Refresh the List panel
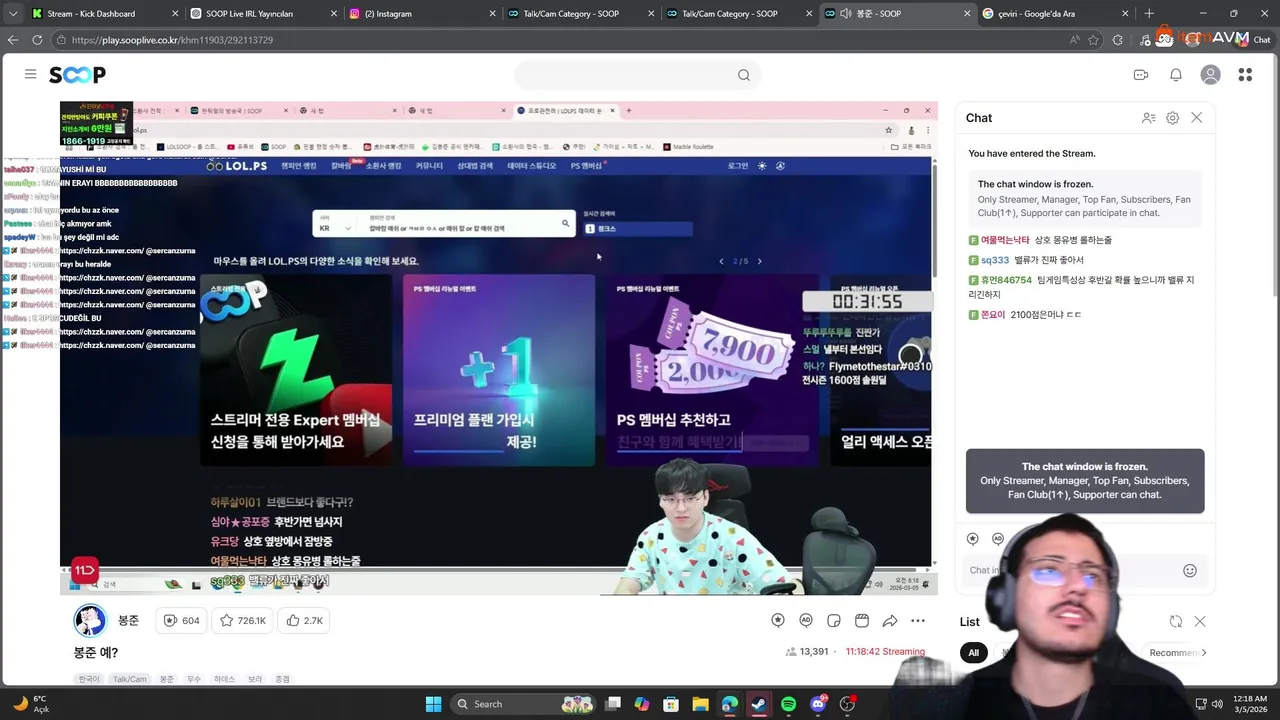1280x720 pixels. [x=1176, y=622]
